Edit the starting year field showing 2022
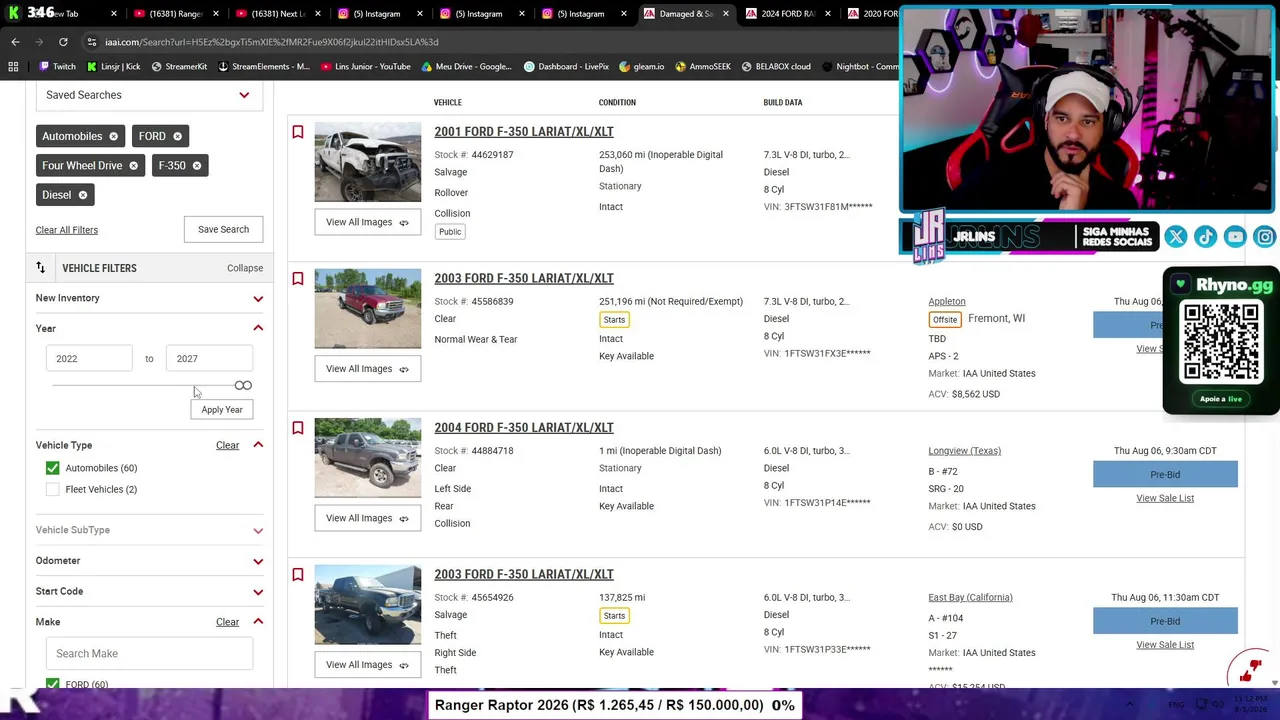 tap(89, 359)
